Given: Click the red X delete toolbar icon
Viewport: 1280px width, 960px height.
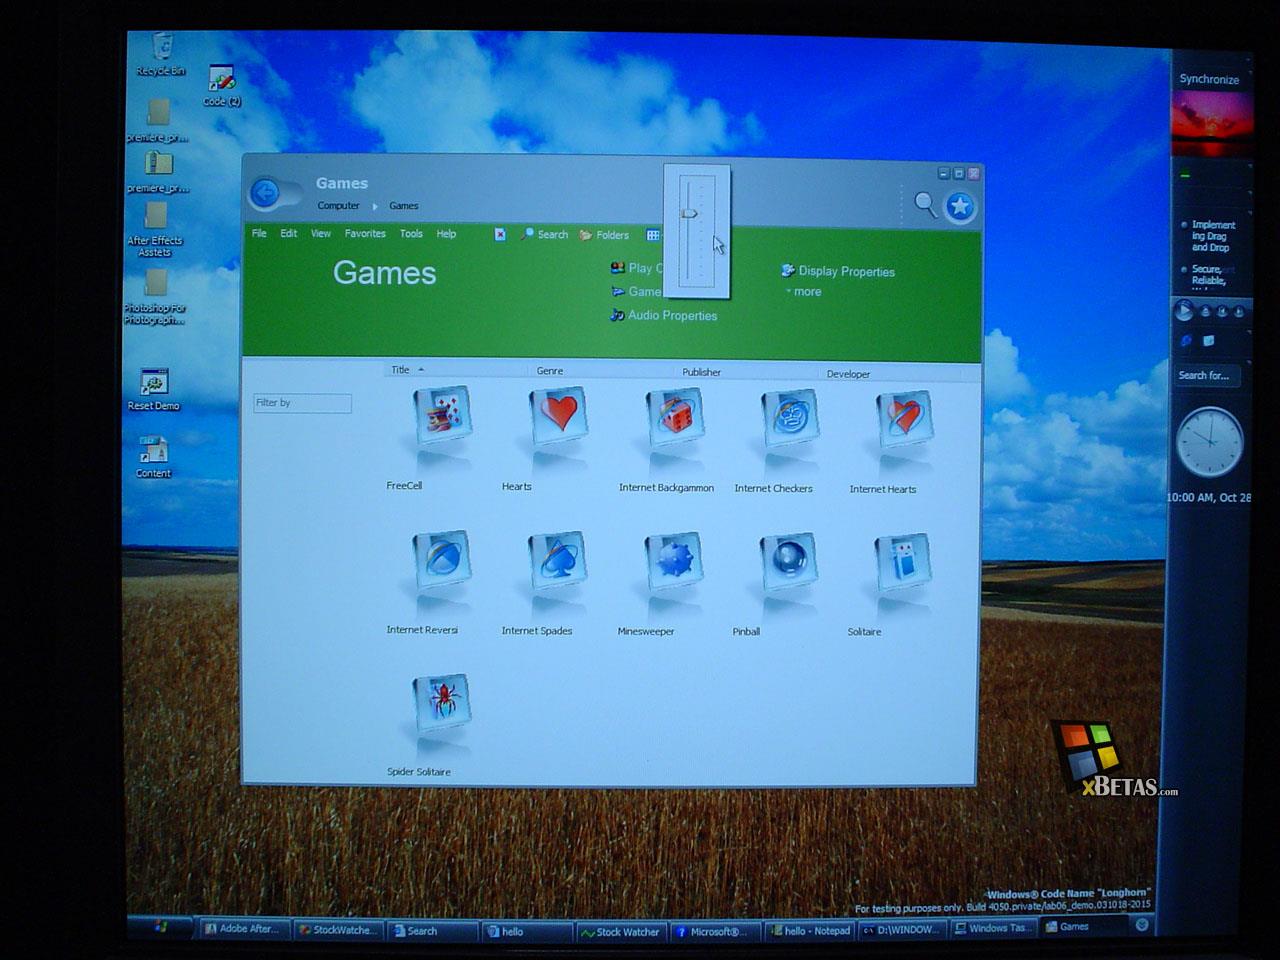Looking at the screenshot, I should click(500, 234).
